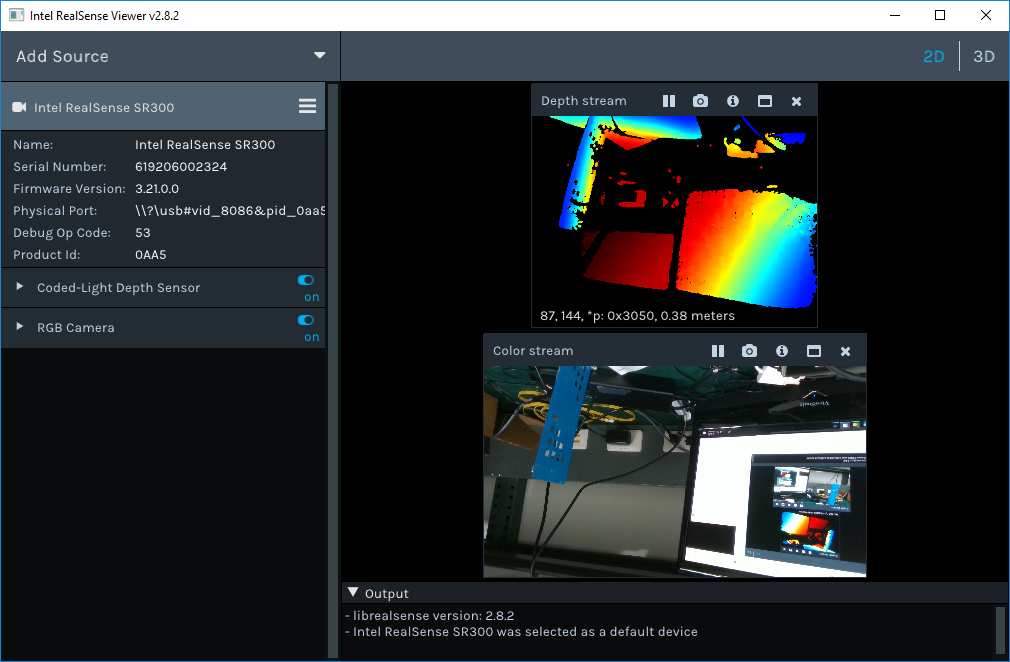The height and width of the screenshot is (662, 1010).
Task: Switch to the 3D view tab
Action: pos(983,56)
